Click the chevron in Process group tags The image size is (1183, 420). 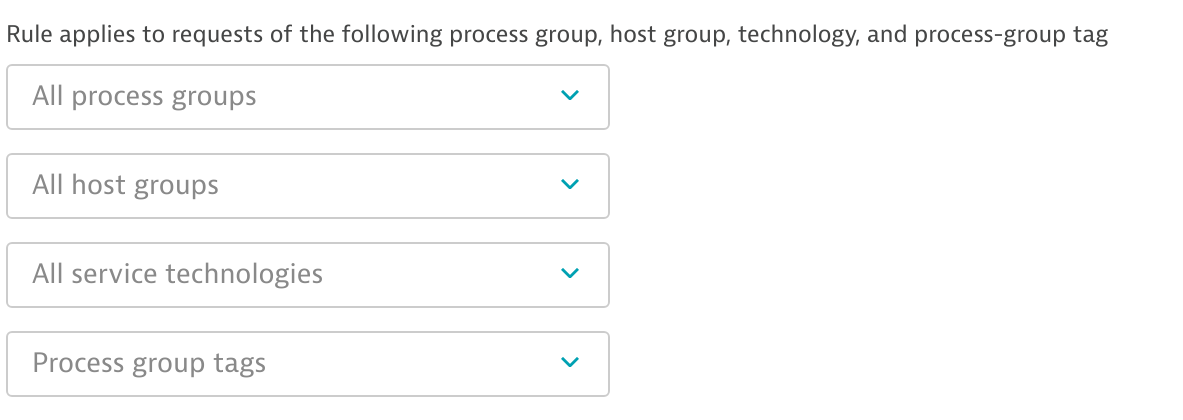click(x=569, y=363)
